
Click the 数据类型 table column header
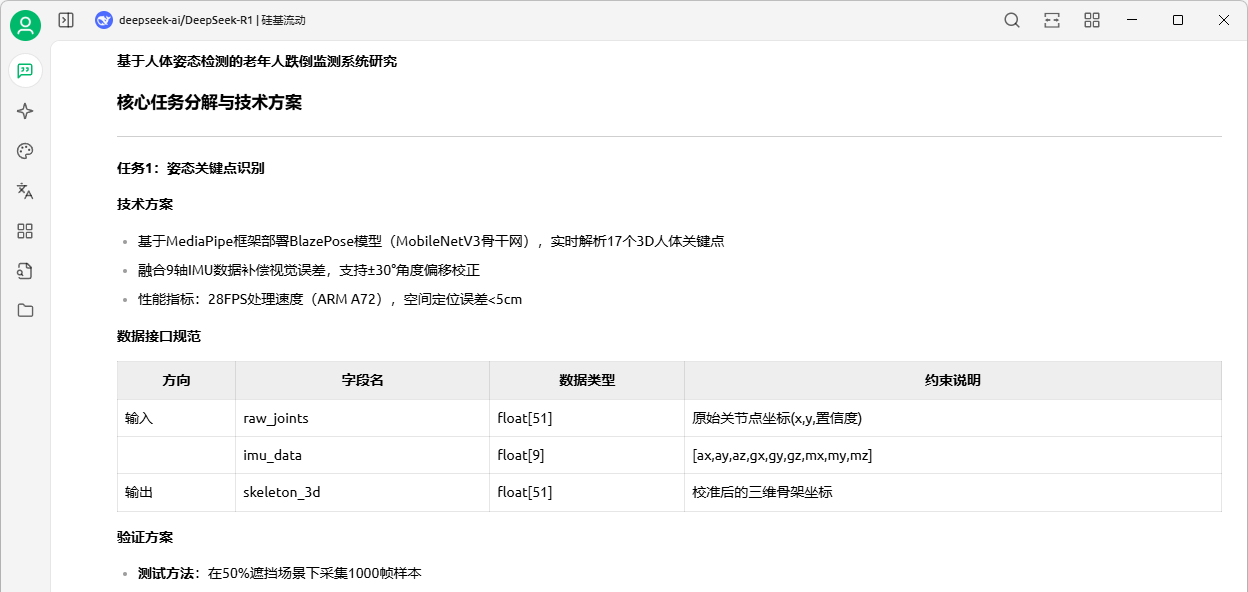[x=587, y=380]
